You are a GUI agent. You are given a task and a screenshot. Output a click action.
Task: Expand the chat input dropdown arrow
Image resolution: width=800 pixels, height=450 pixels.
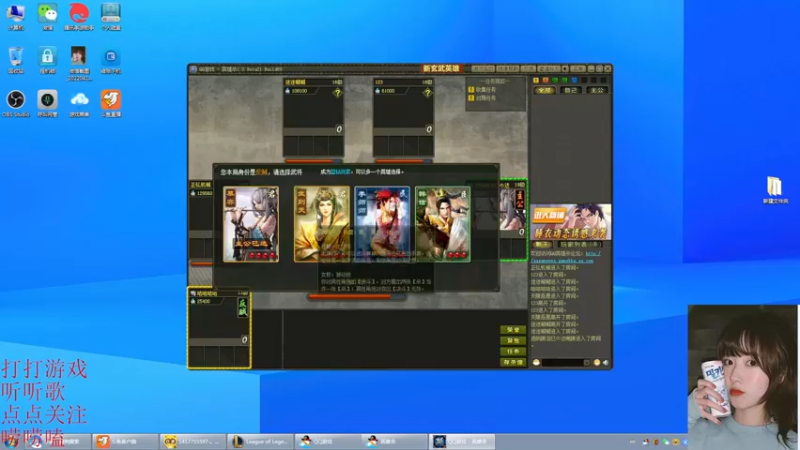coord(587,362)
